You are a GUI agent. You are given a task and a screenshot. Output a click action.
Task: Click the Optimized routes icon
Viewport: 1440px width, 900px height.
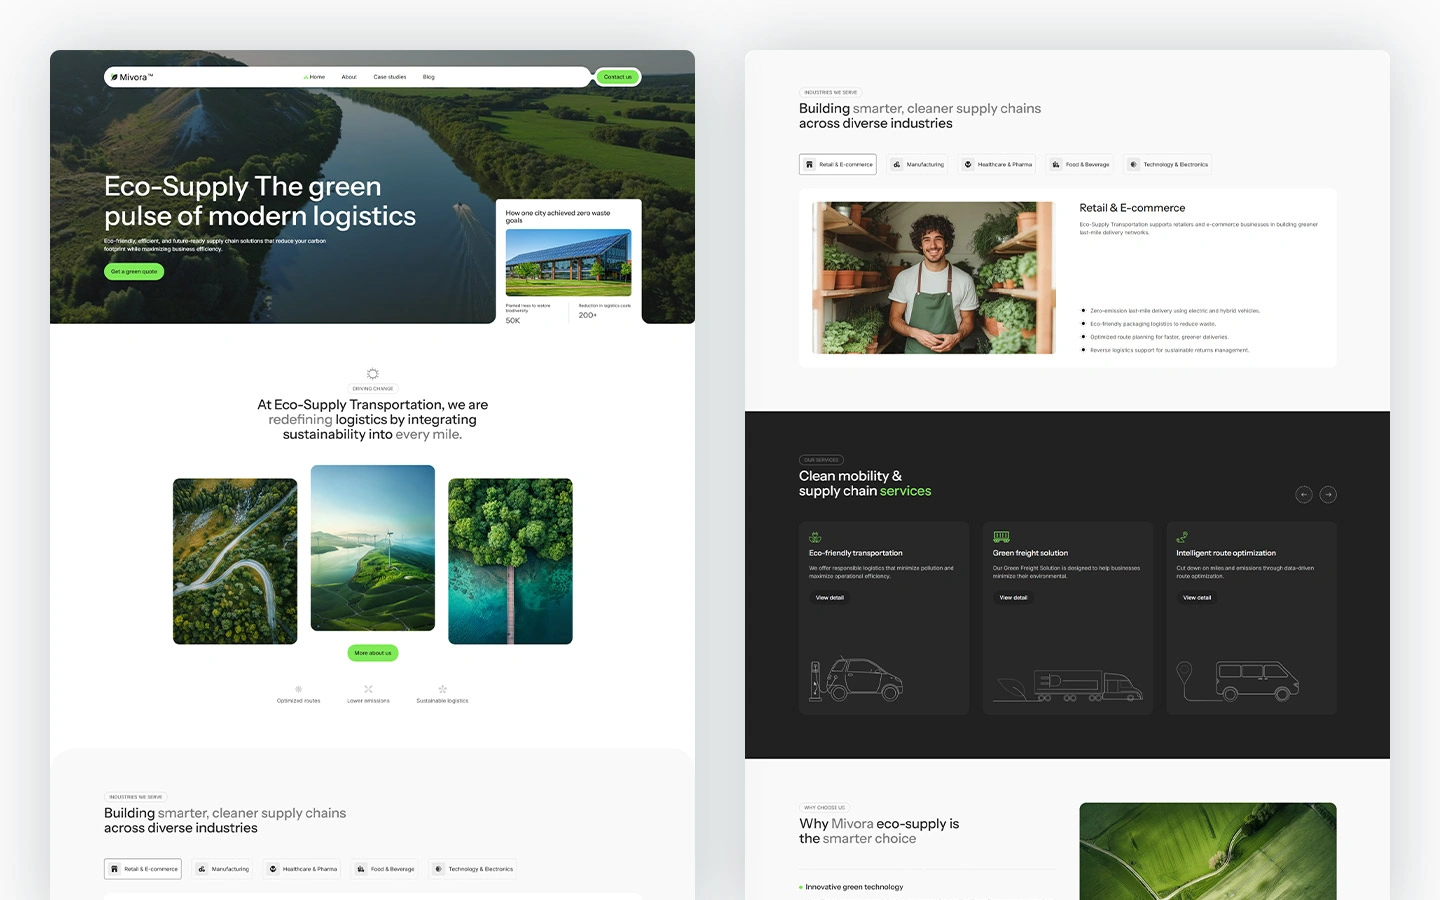pos(298,689)
